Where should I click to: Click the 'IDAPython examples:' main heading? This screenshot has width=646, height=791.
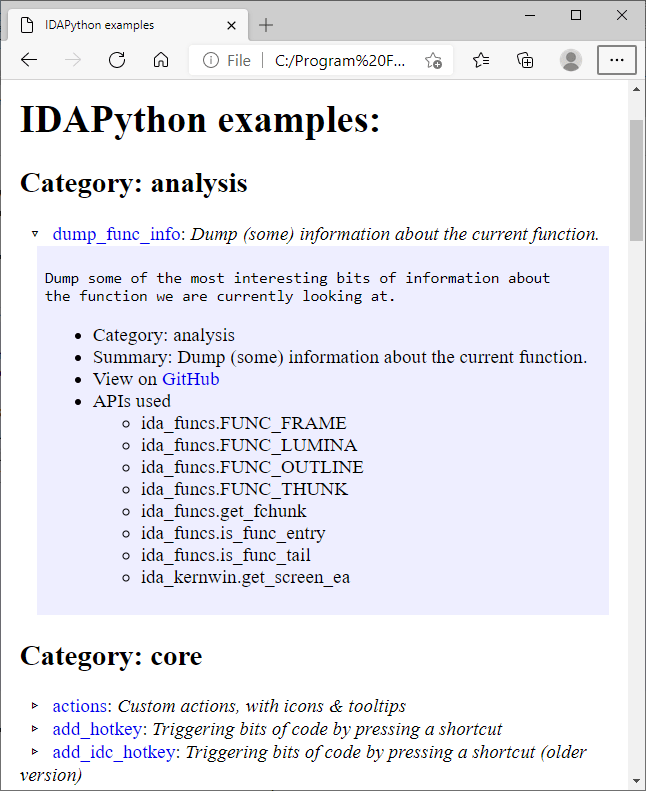pyautogui.click(x=200, y=120)
